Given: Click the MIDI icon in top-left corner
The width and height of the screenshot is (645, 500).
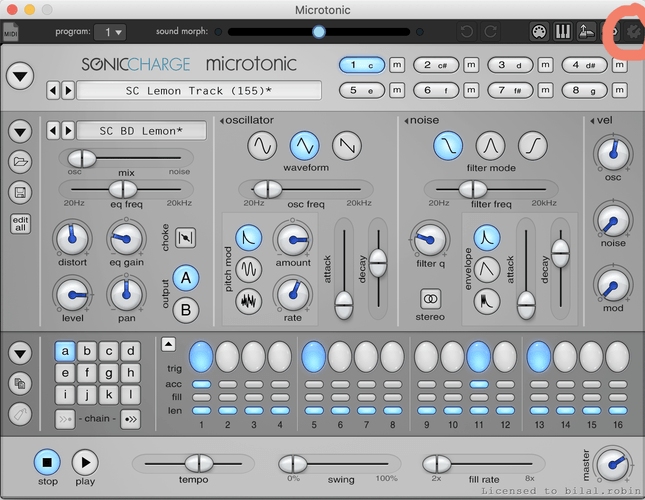Looking at the screenshot, I should click(10, 32).
